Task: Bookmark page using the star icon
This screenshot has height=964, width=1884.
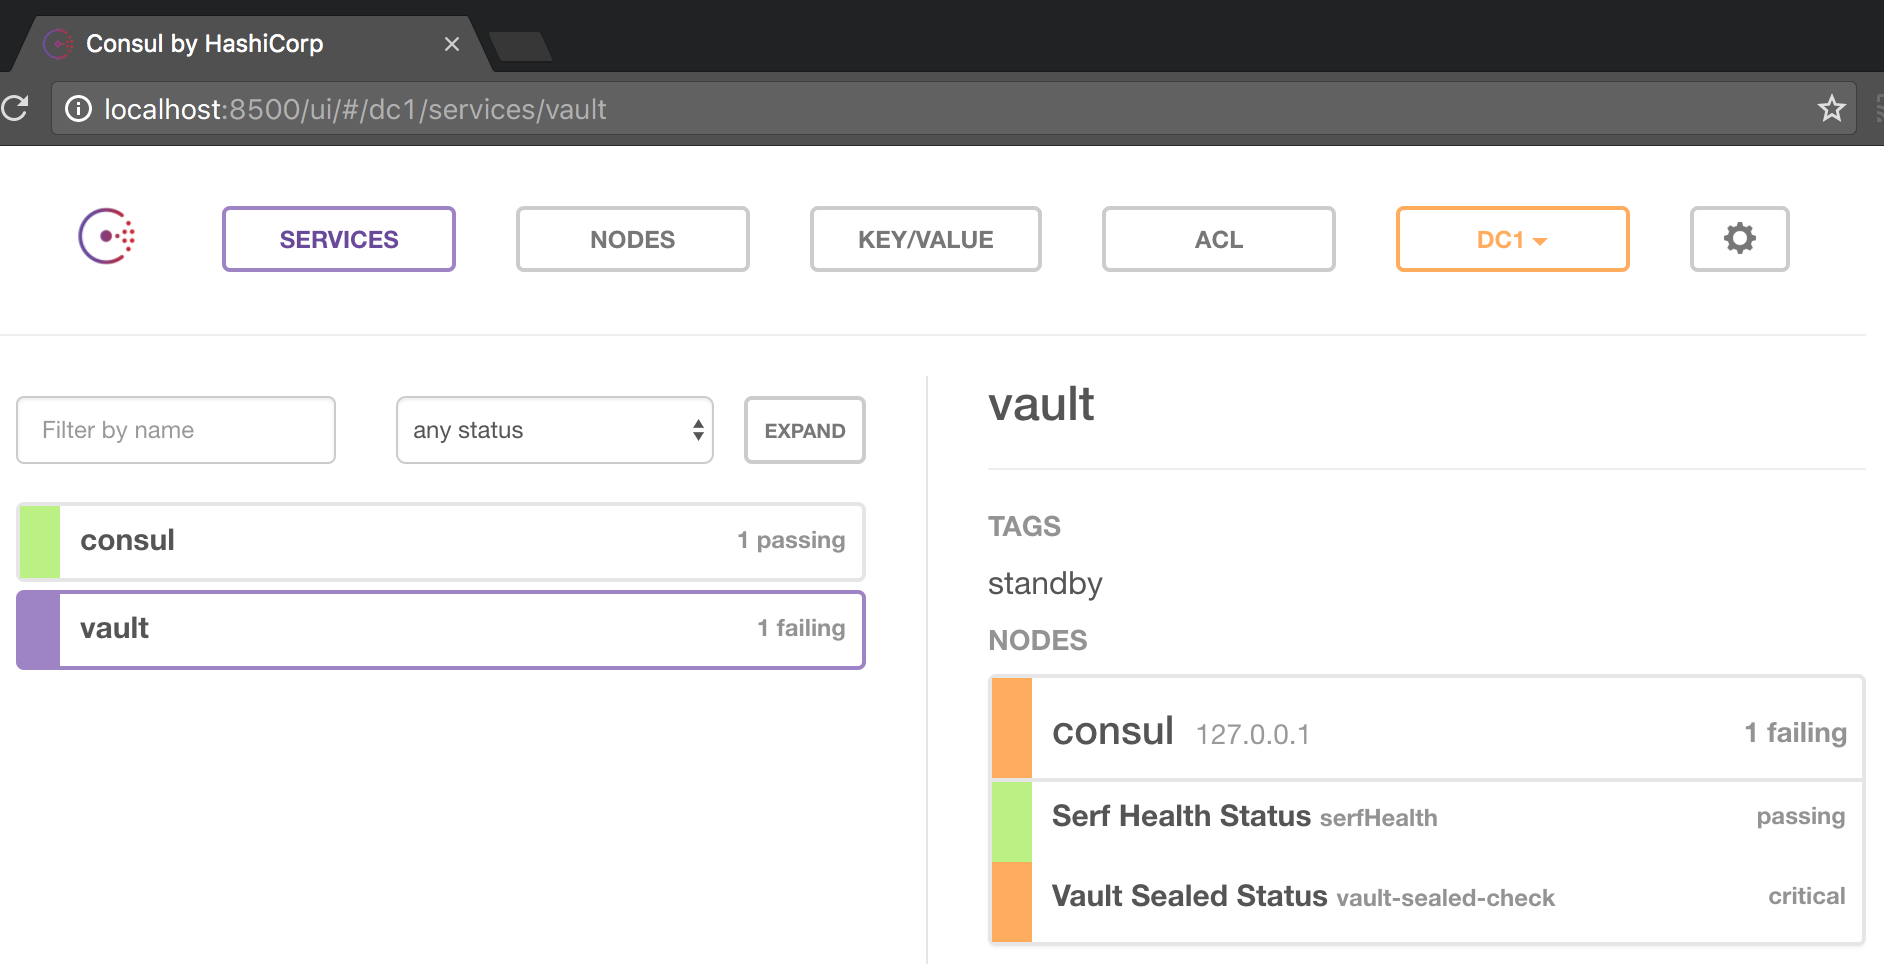Action: click(1831, 108)
